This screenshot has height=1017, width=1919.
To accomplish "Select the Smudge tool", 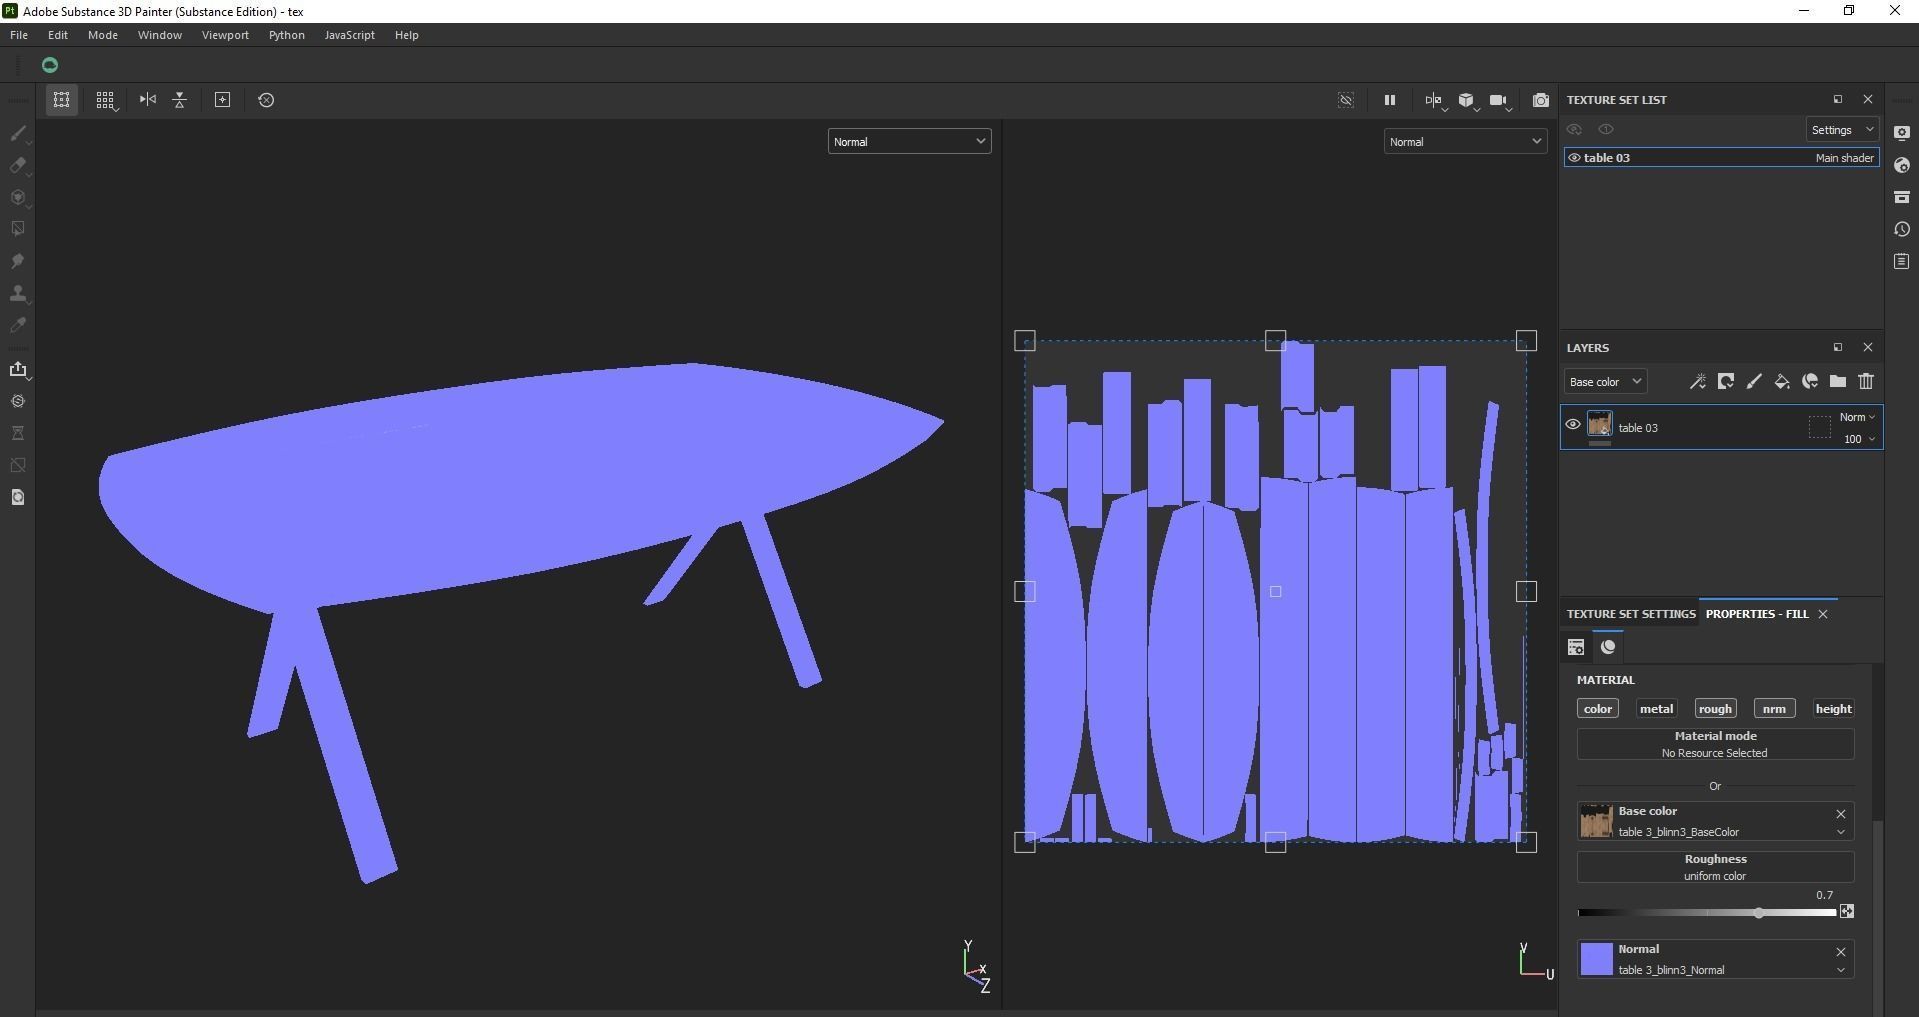I will [18, 261].
